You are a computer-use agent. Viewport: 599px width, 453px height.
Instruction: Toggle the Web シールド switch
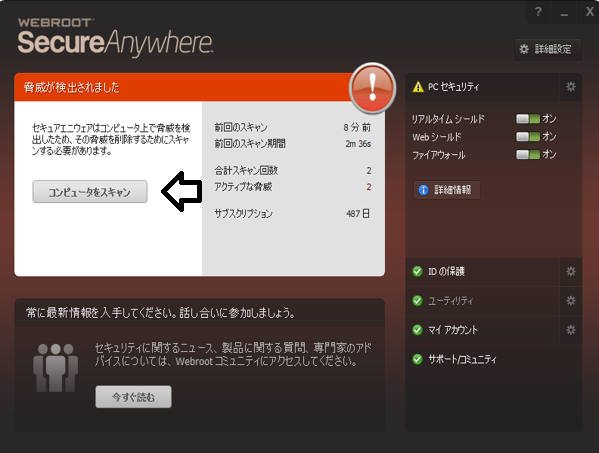point(528,136)
